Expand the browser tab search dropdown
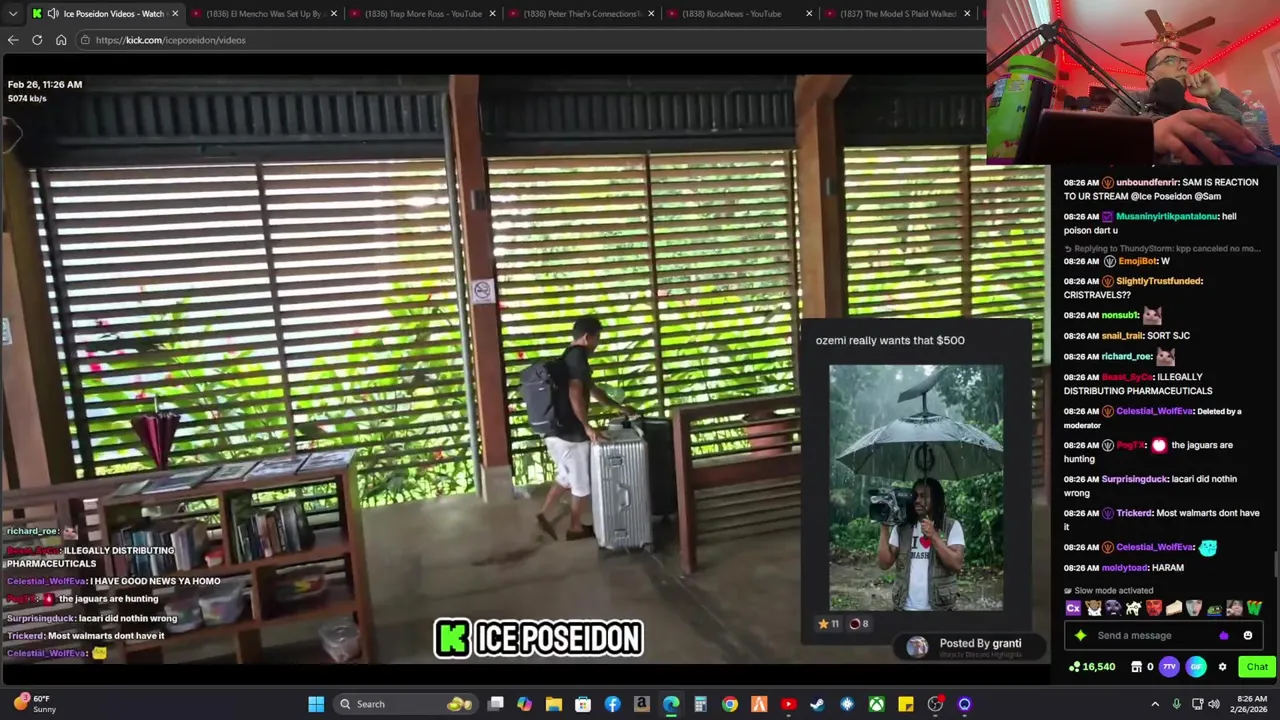1280x720 pixels. (13, 14)
